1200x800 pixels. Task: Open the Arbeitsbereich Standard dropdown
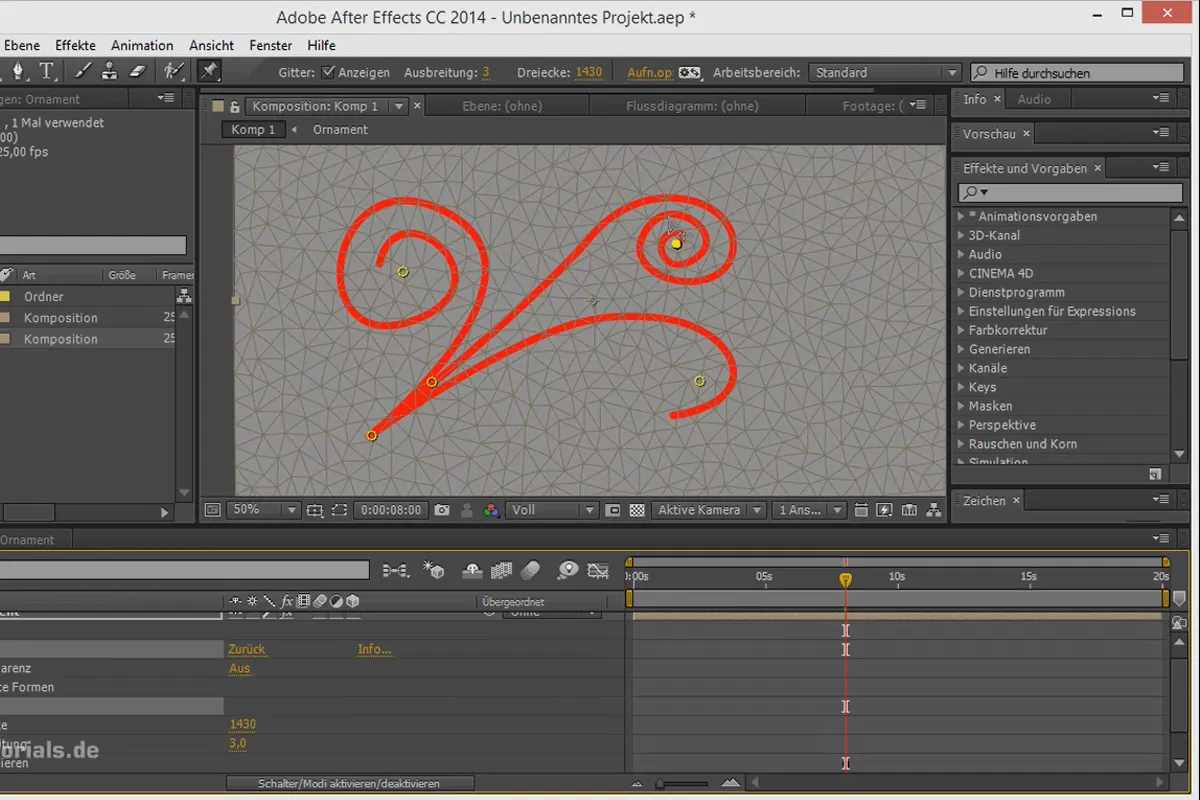(884, 73)
